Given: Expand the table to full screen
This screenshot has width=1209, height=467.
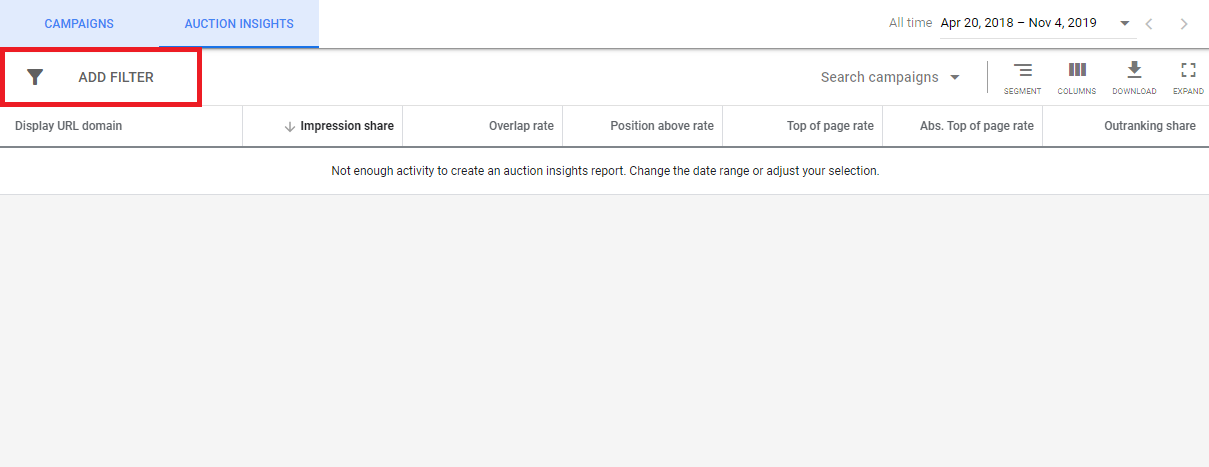Looking at the screenshot, I should [1188, 78].
